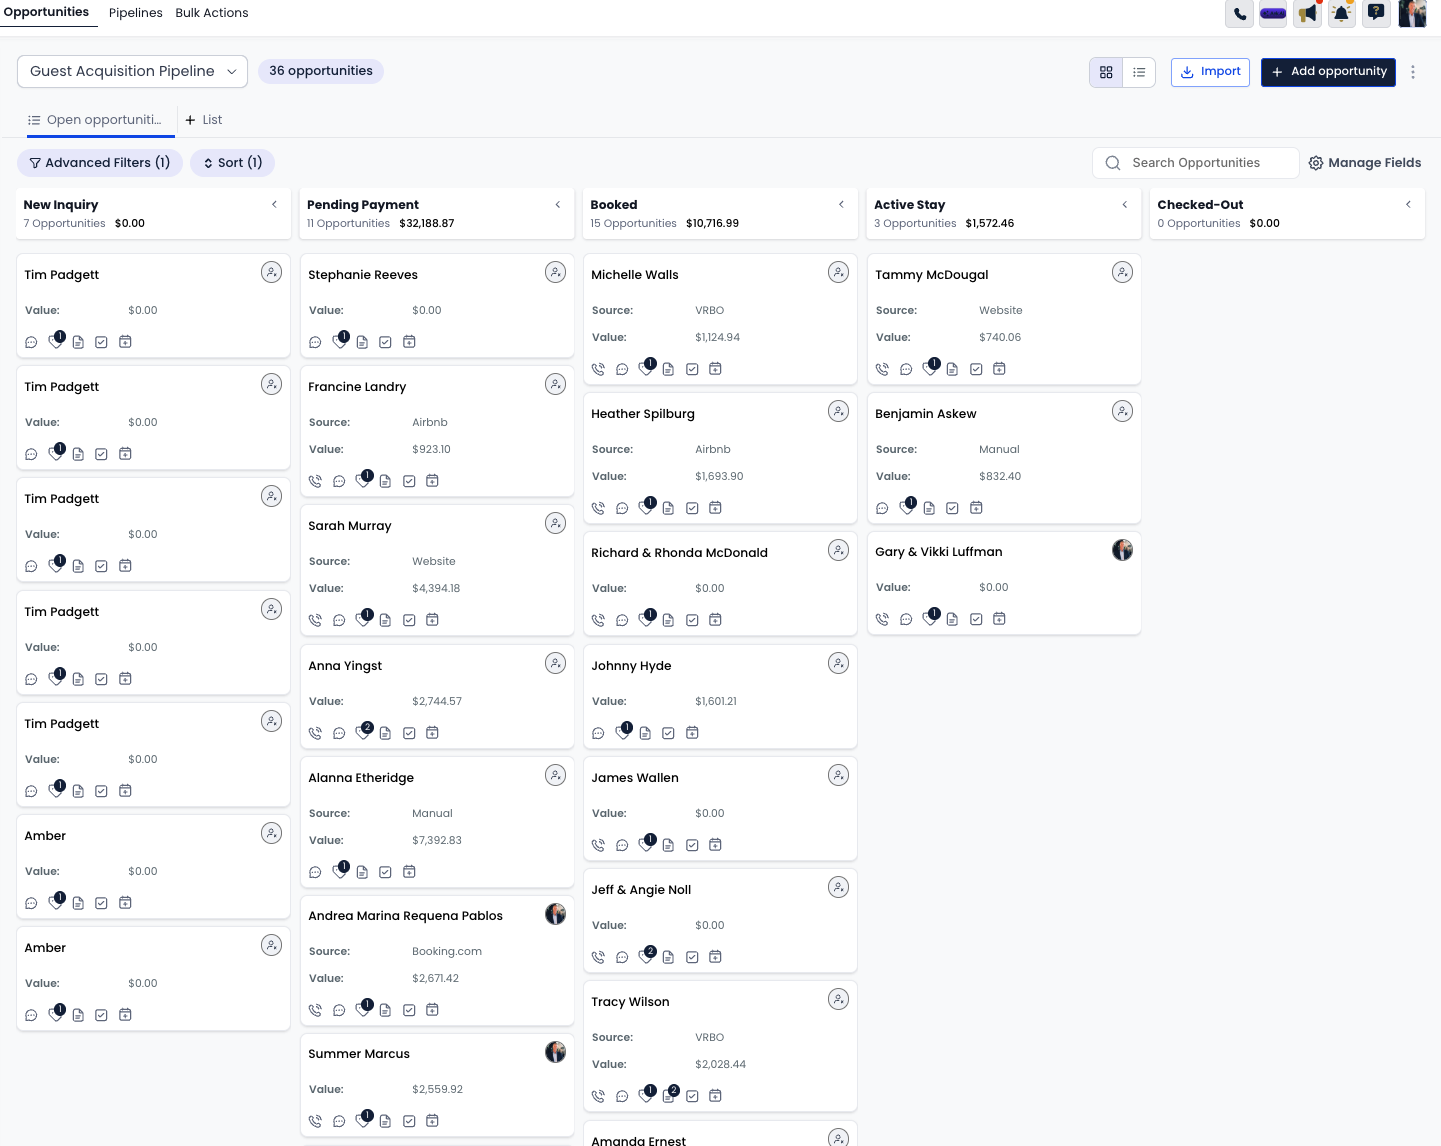1441x1146 pixels.
Task: Select the Open opportunities view tab
Action: click(101, 120)
